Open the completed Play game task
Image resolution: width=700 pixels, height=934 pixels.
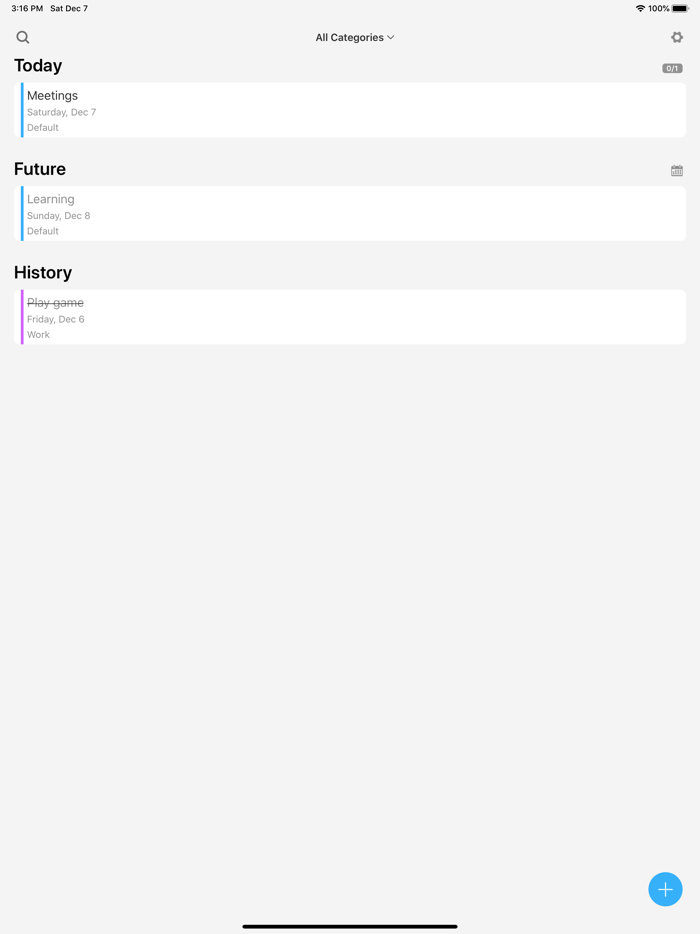tap(350, 317)
